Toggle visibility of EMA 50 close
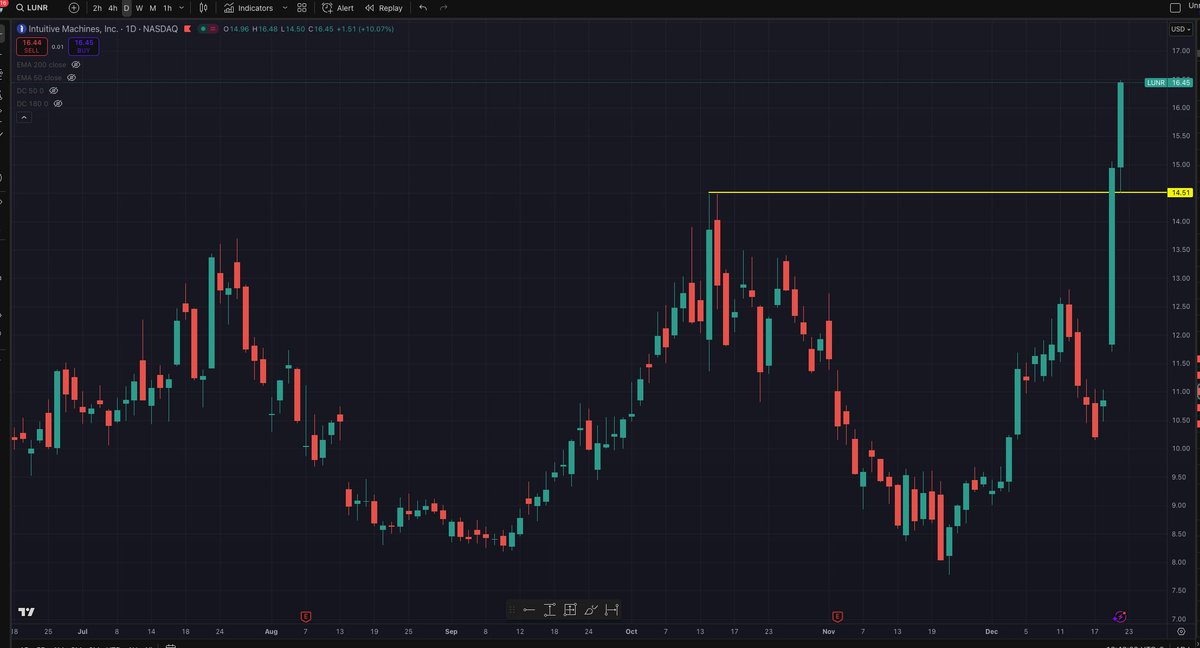The image size is (1200, 648). pos(72,77)
